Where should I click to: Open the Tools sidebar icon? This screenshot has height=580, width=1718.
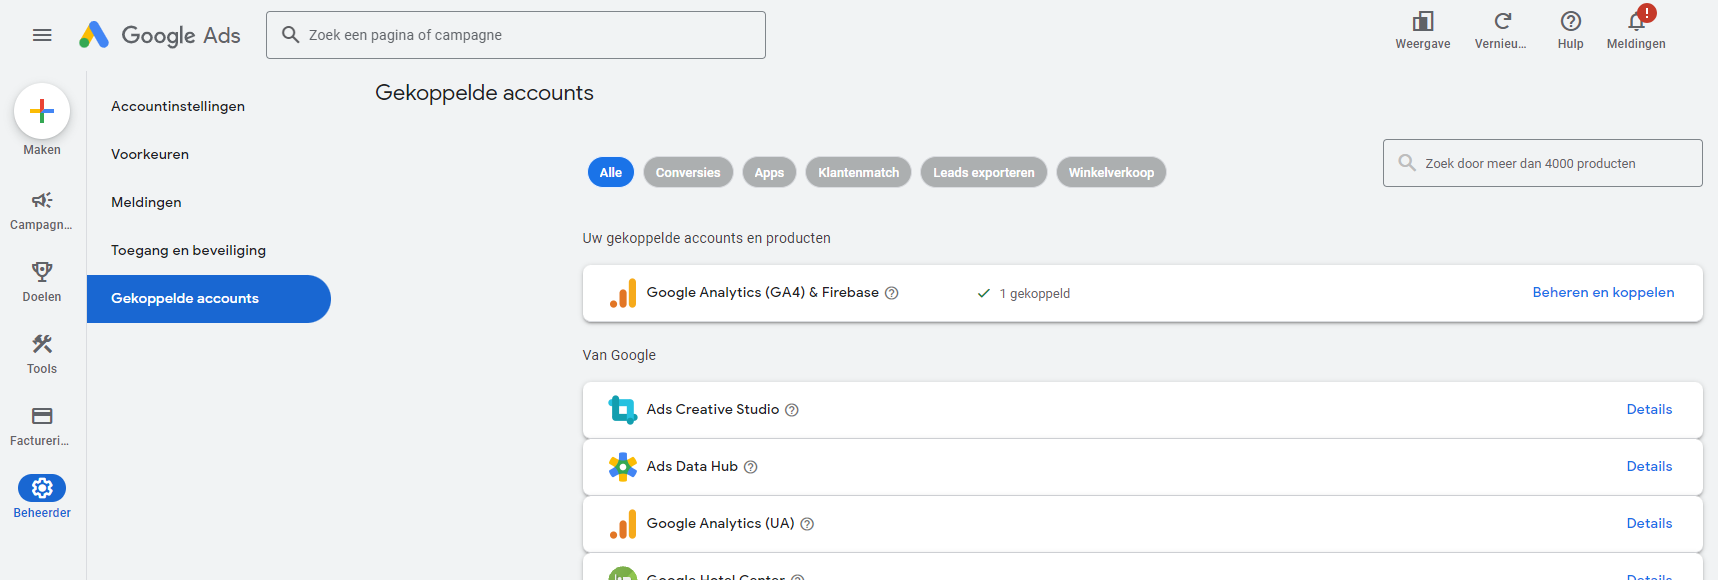(x=42, y=343)
